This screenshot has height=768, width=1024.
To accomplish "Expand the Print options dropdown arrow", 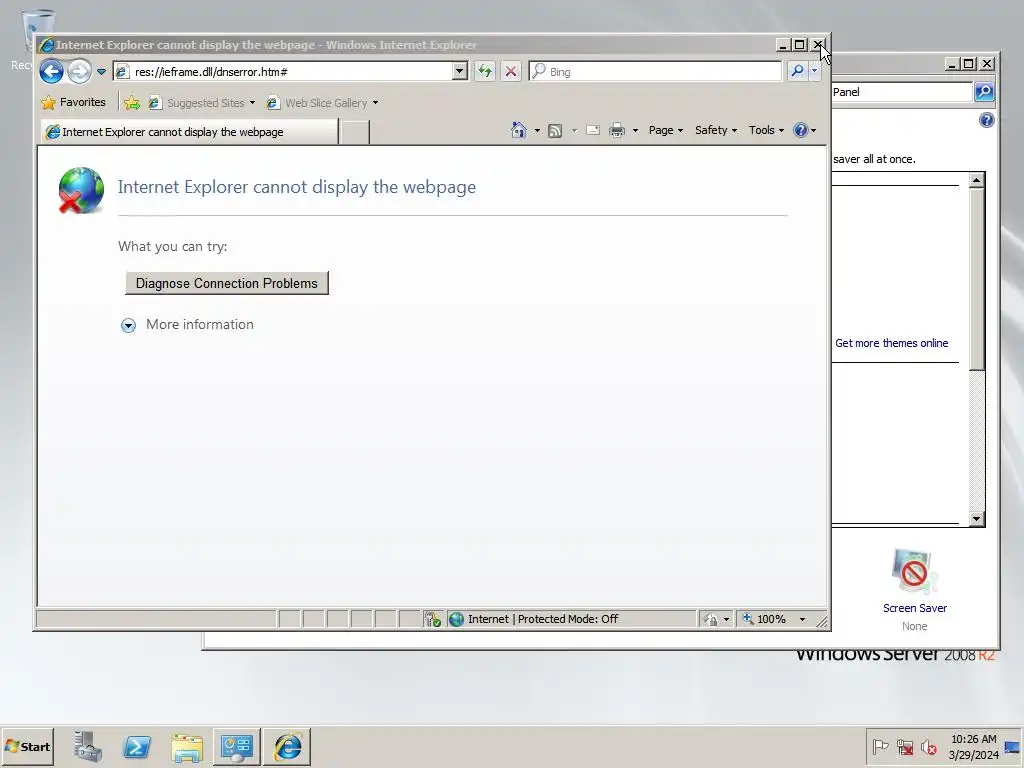I will pyautogui.click(x=635, y=131).
